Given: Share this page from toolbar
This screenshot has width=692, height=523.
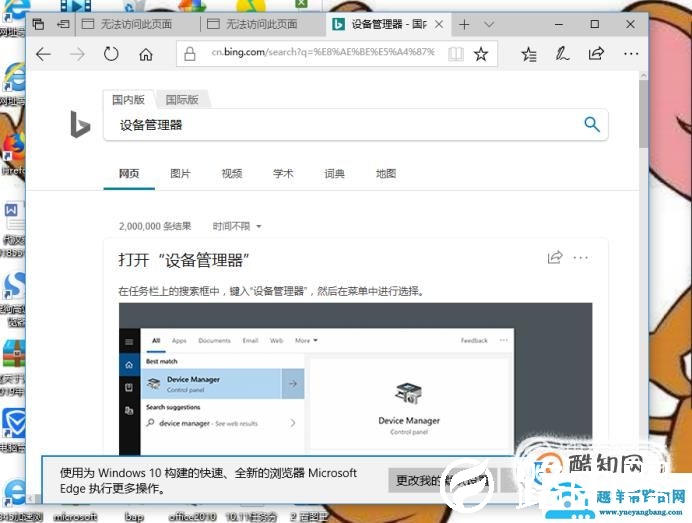Looking at the screenshot, I should 596,54.
